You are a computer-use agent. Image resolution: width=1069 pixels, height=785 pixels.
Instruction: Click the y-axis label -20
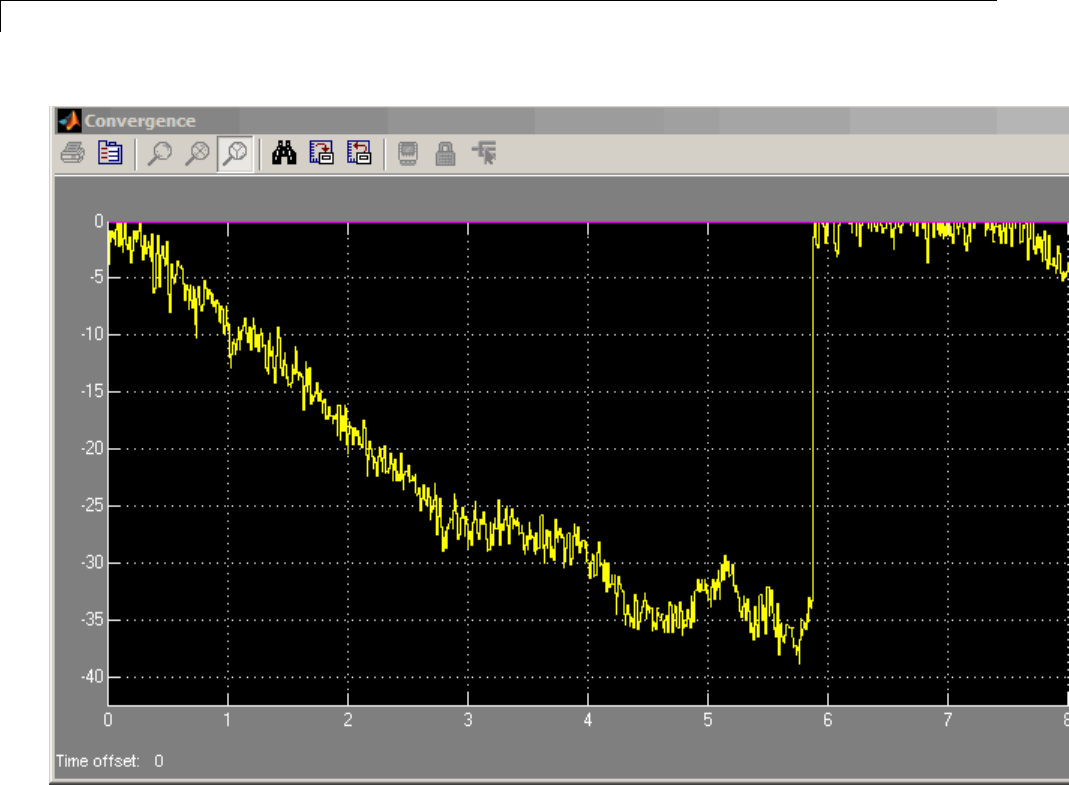click(x=92, y=449)
